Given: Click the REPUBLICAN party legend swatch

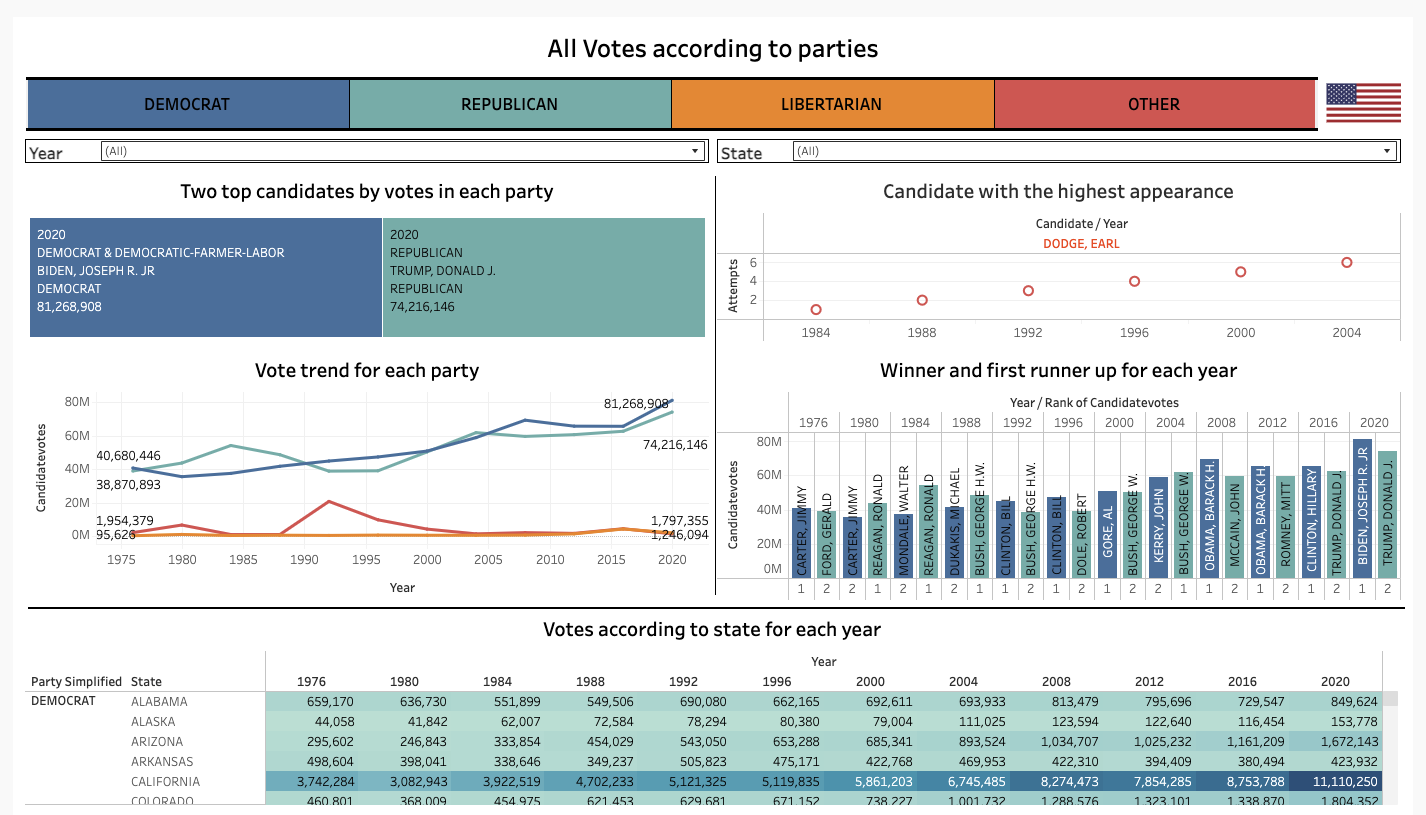Looking at the screenshot, I should (x=510, y=104).
